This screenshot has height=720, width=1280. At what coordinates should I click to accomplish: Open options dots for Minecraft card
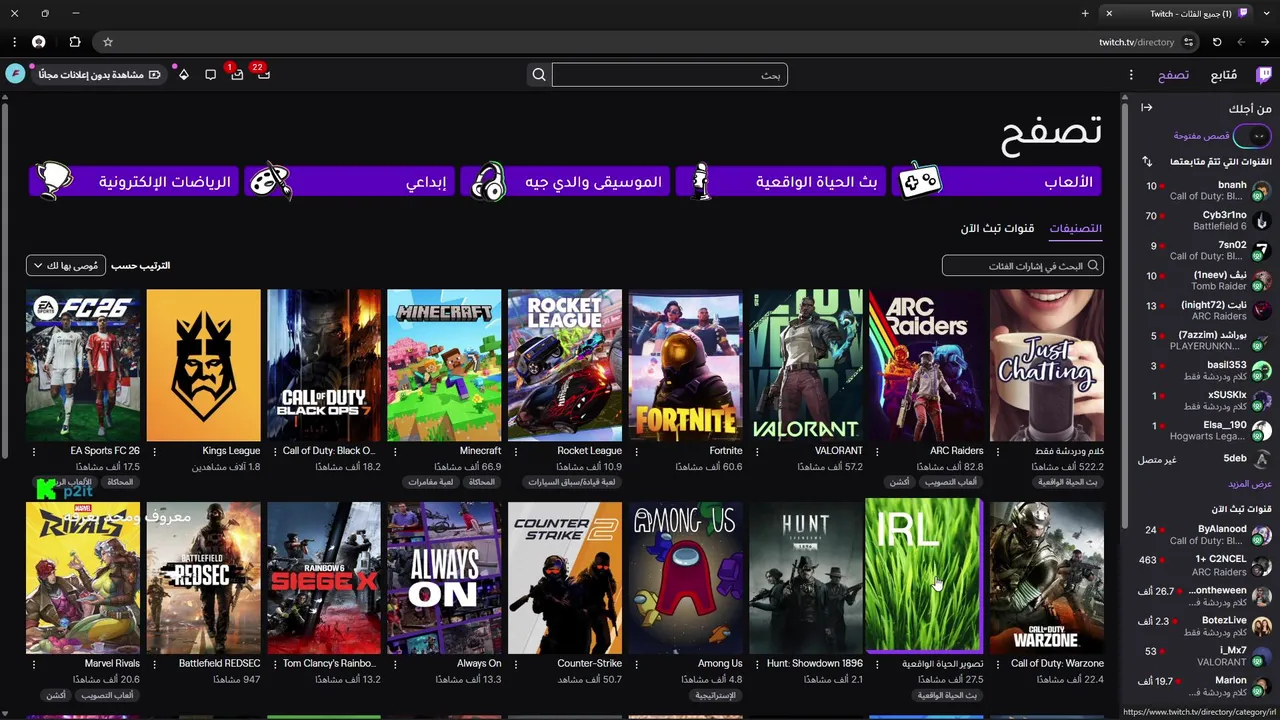click(x=395, y=451)
